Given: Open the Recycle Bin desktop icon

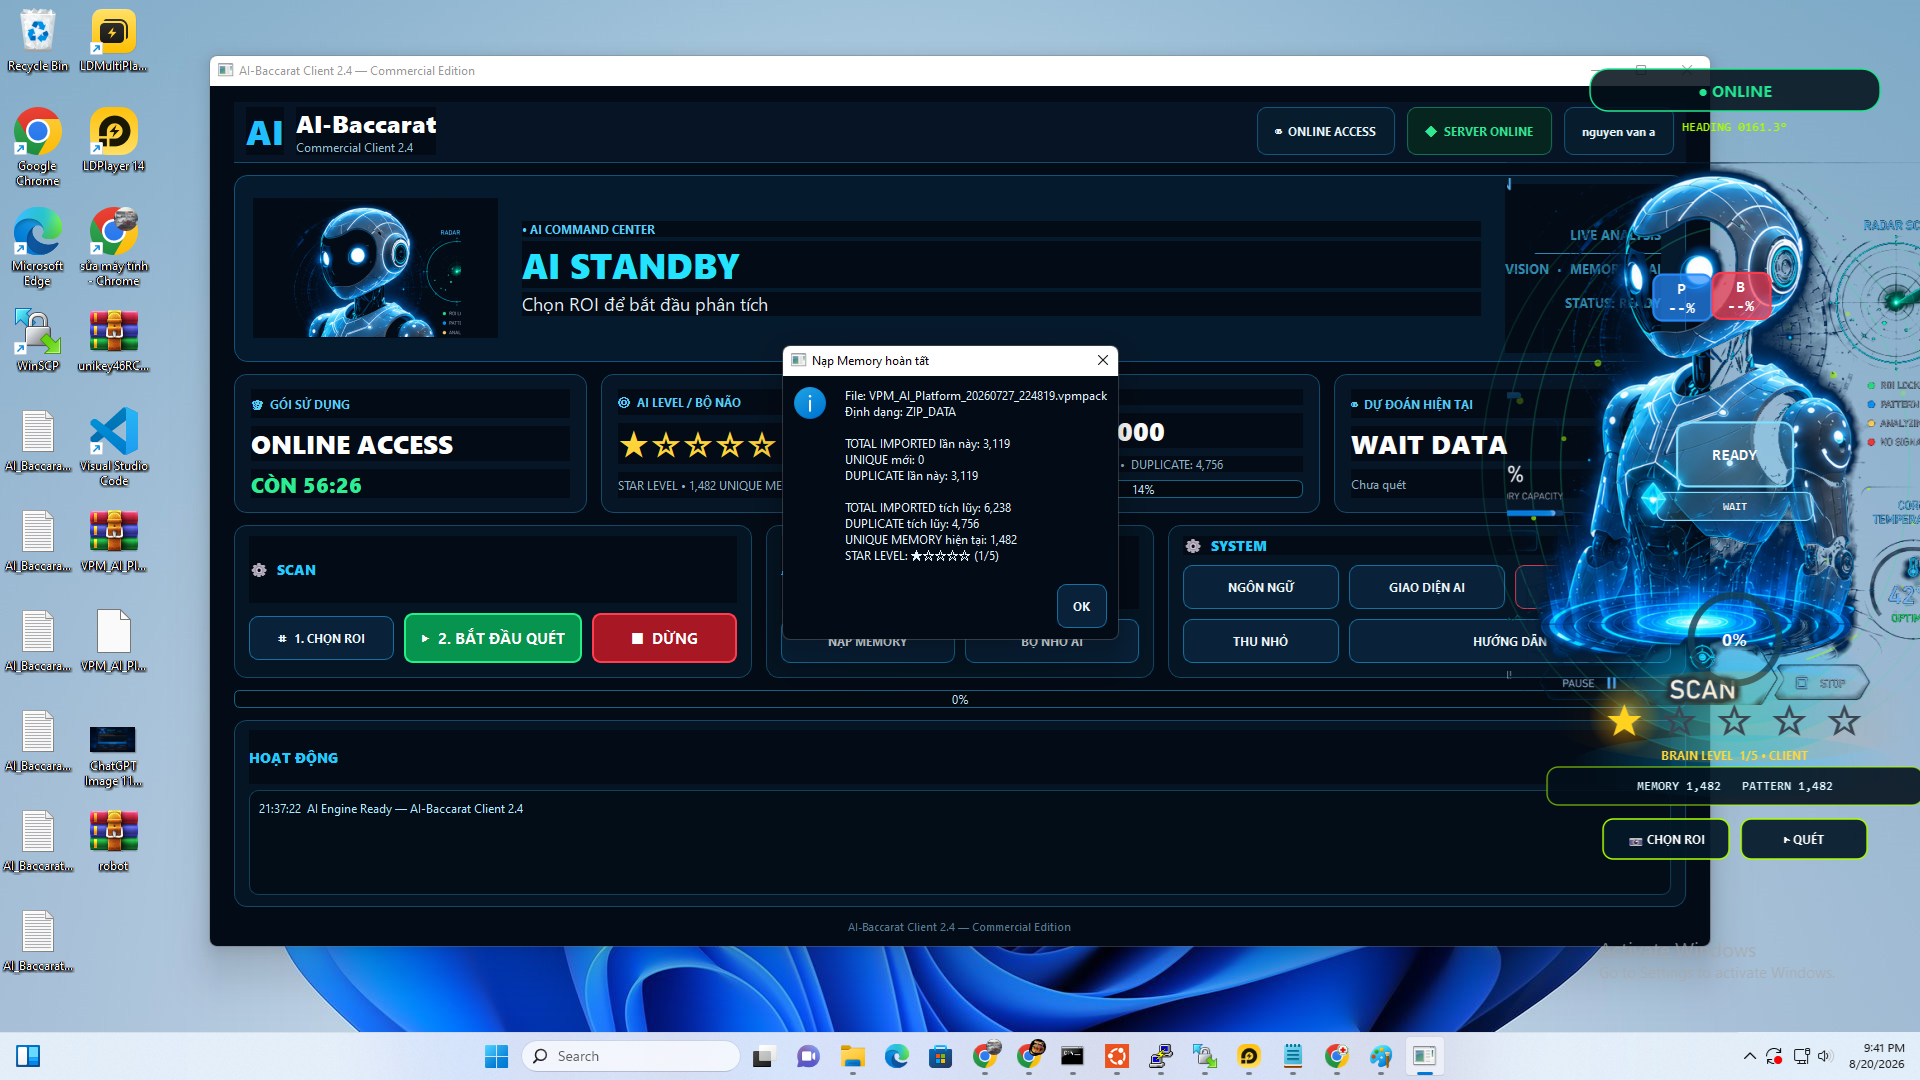Looking at the screenshot, I should point(38,41).
